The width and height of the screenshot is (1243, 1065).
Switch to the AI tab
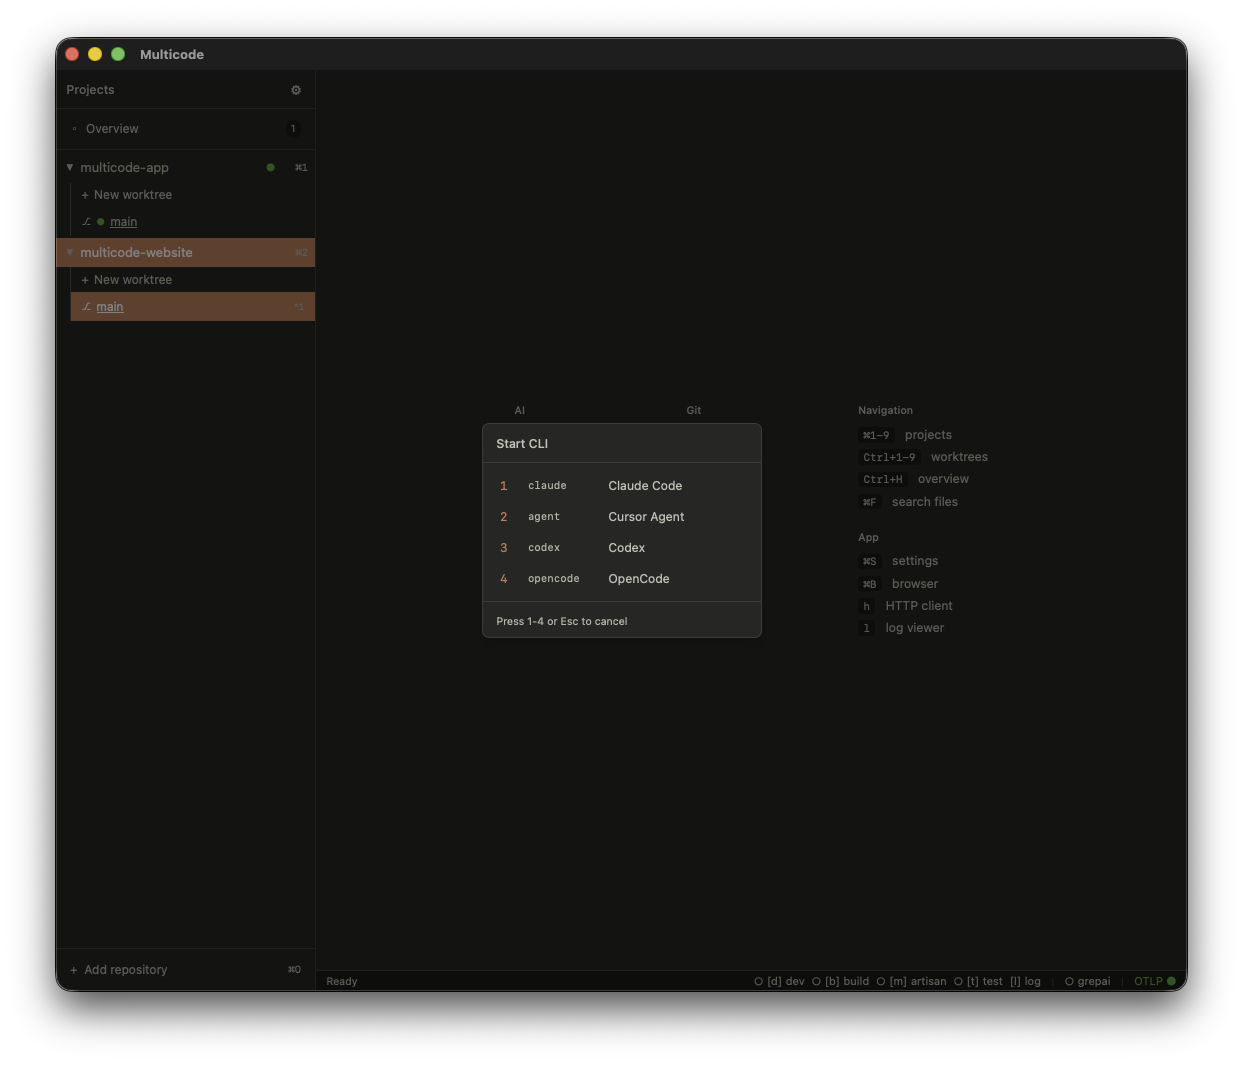click(520, 410)
